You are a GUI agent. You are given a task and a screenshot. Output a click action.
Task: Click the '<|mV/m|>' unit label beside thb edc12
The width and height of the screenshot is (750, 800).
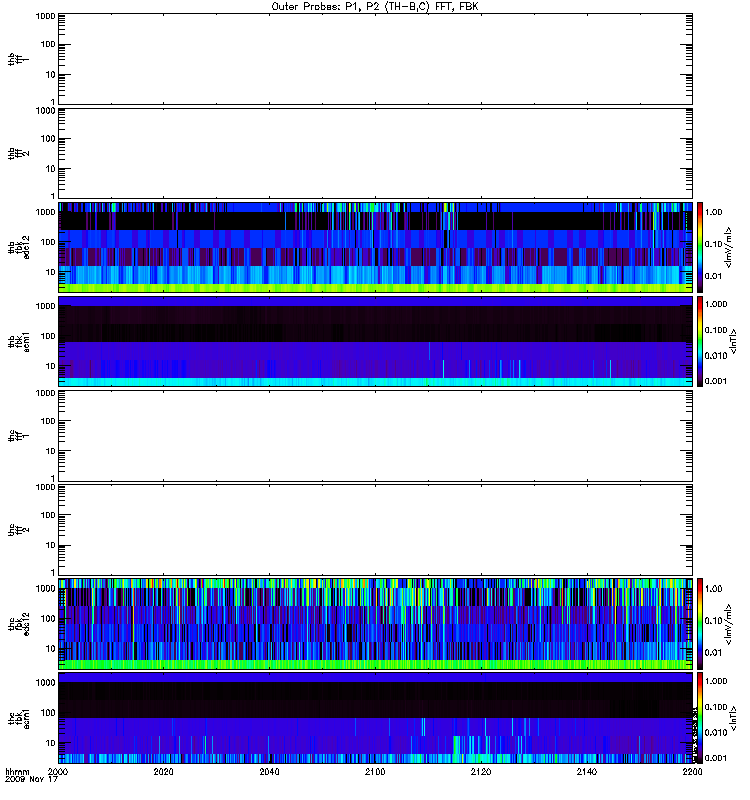[729, 247]
